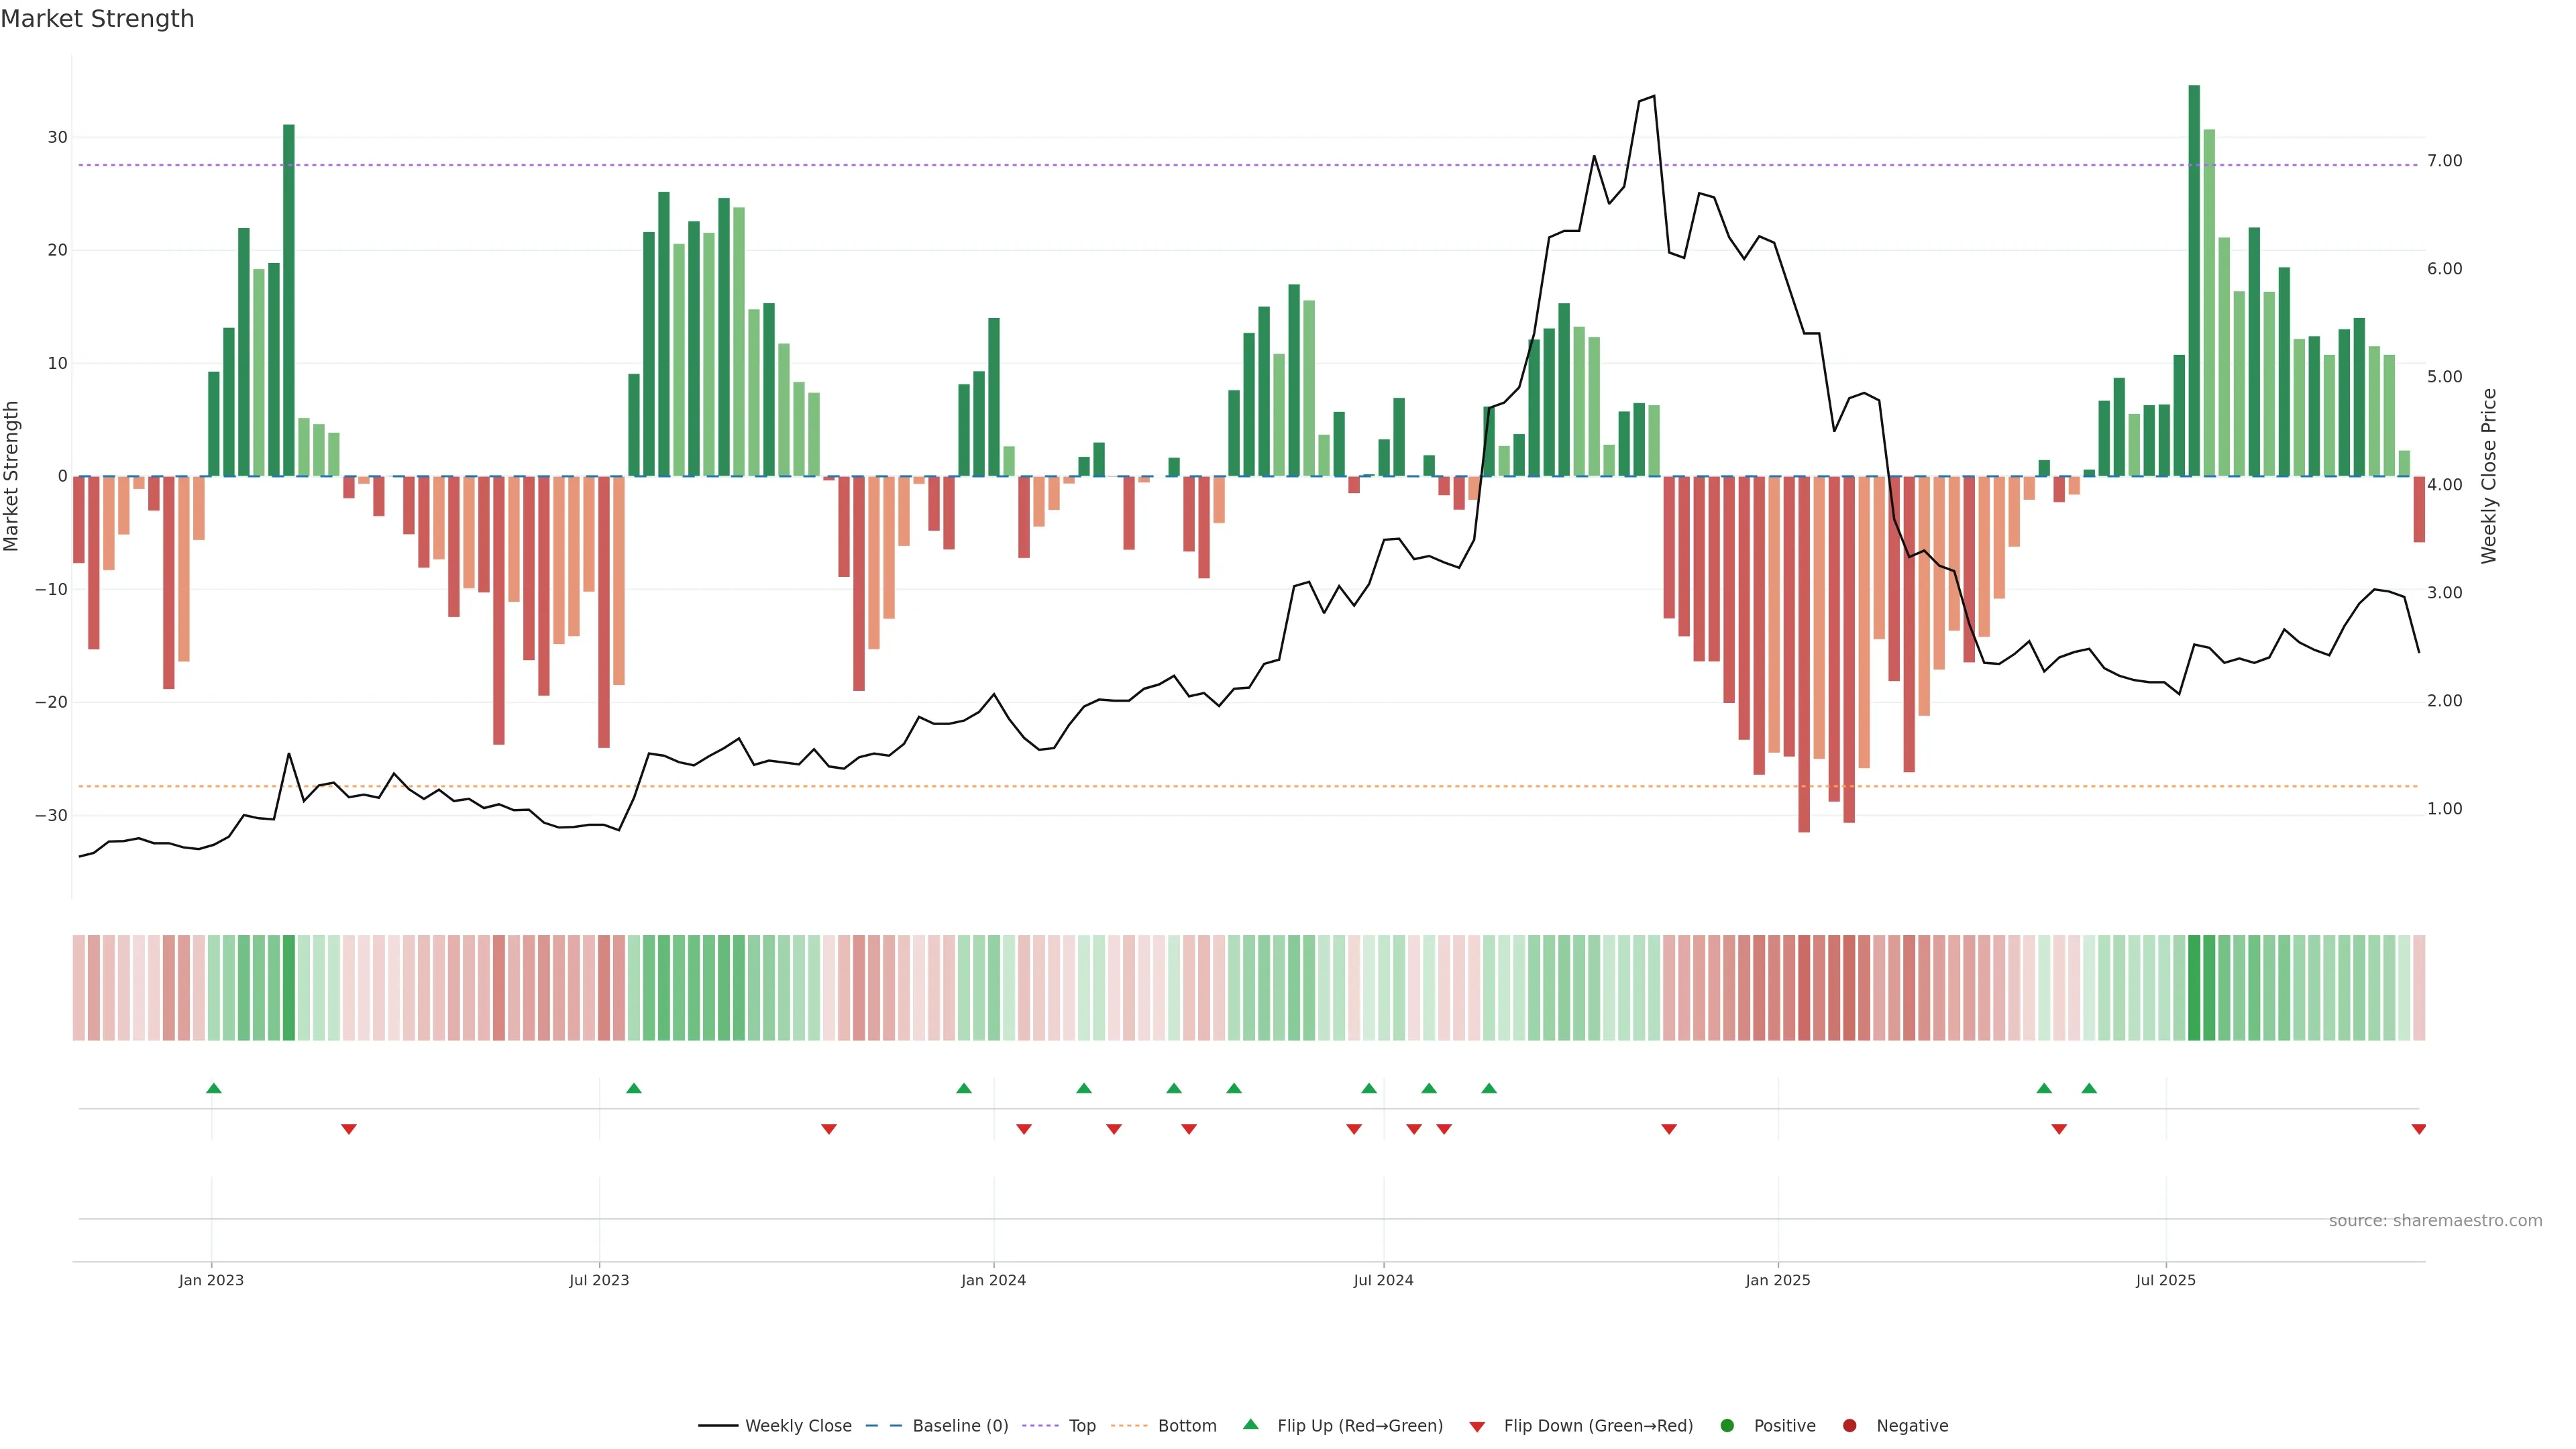
Task: Click Flip Up green triangle legend icon
Action: [1250, 1425]
